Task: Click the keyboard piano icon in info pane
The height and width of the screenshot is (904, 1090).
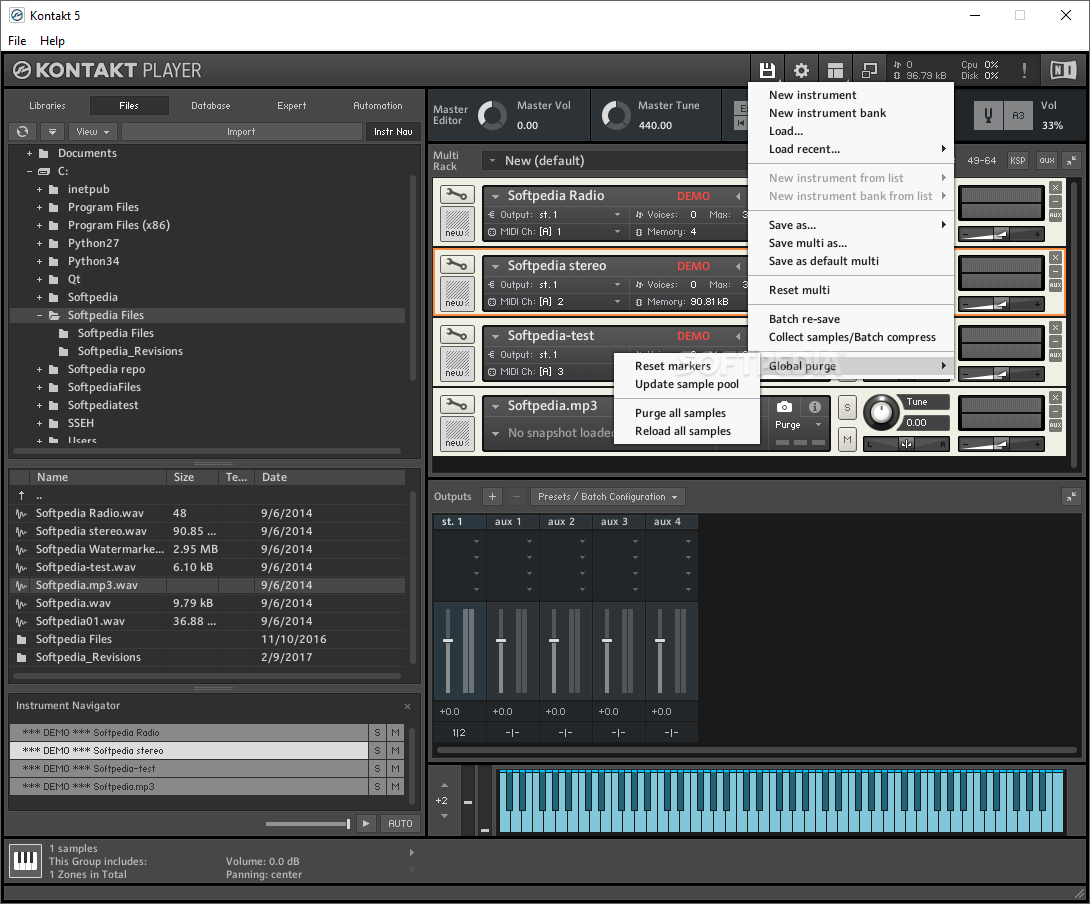Action: pyautogui.click(x=26, y=861)
